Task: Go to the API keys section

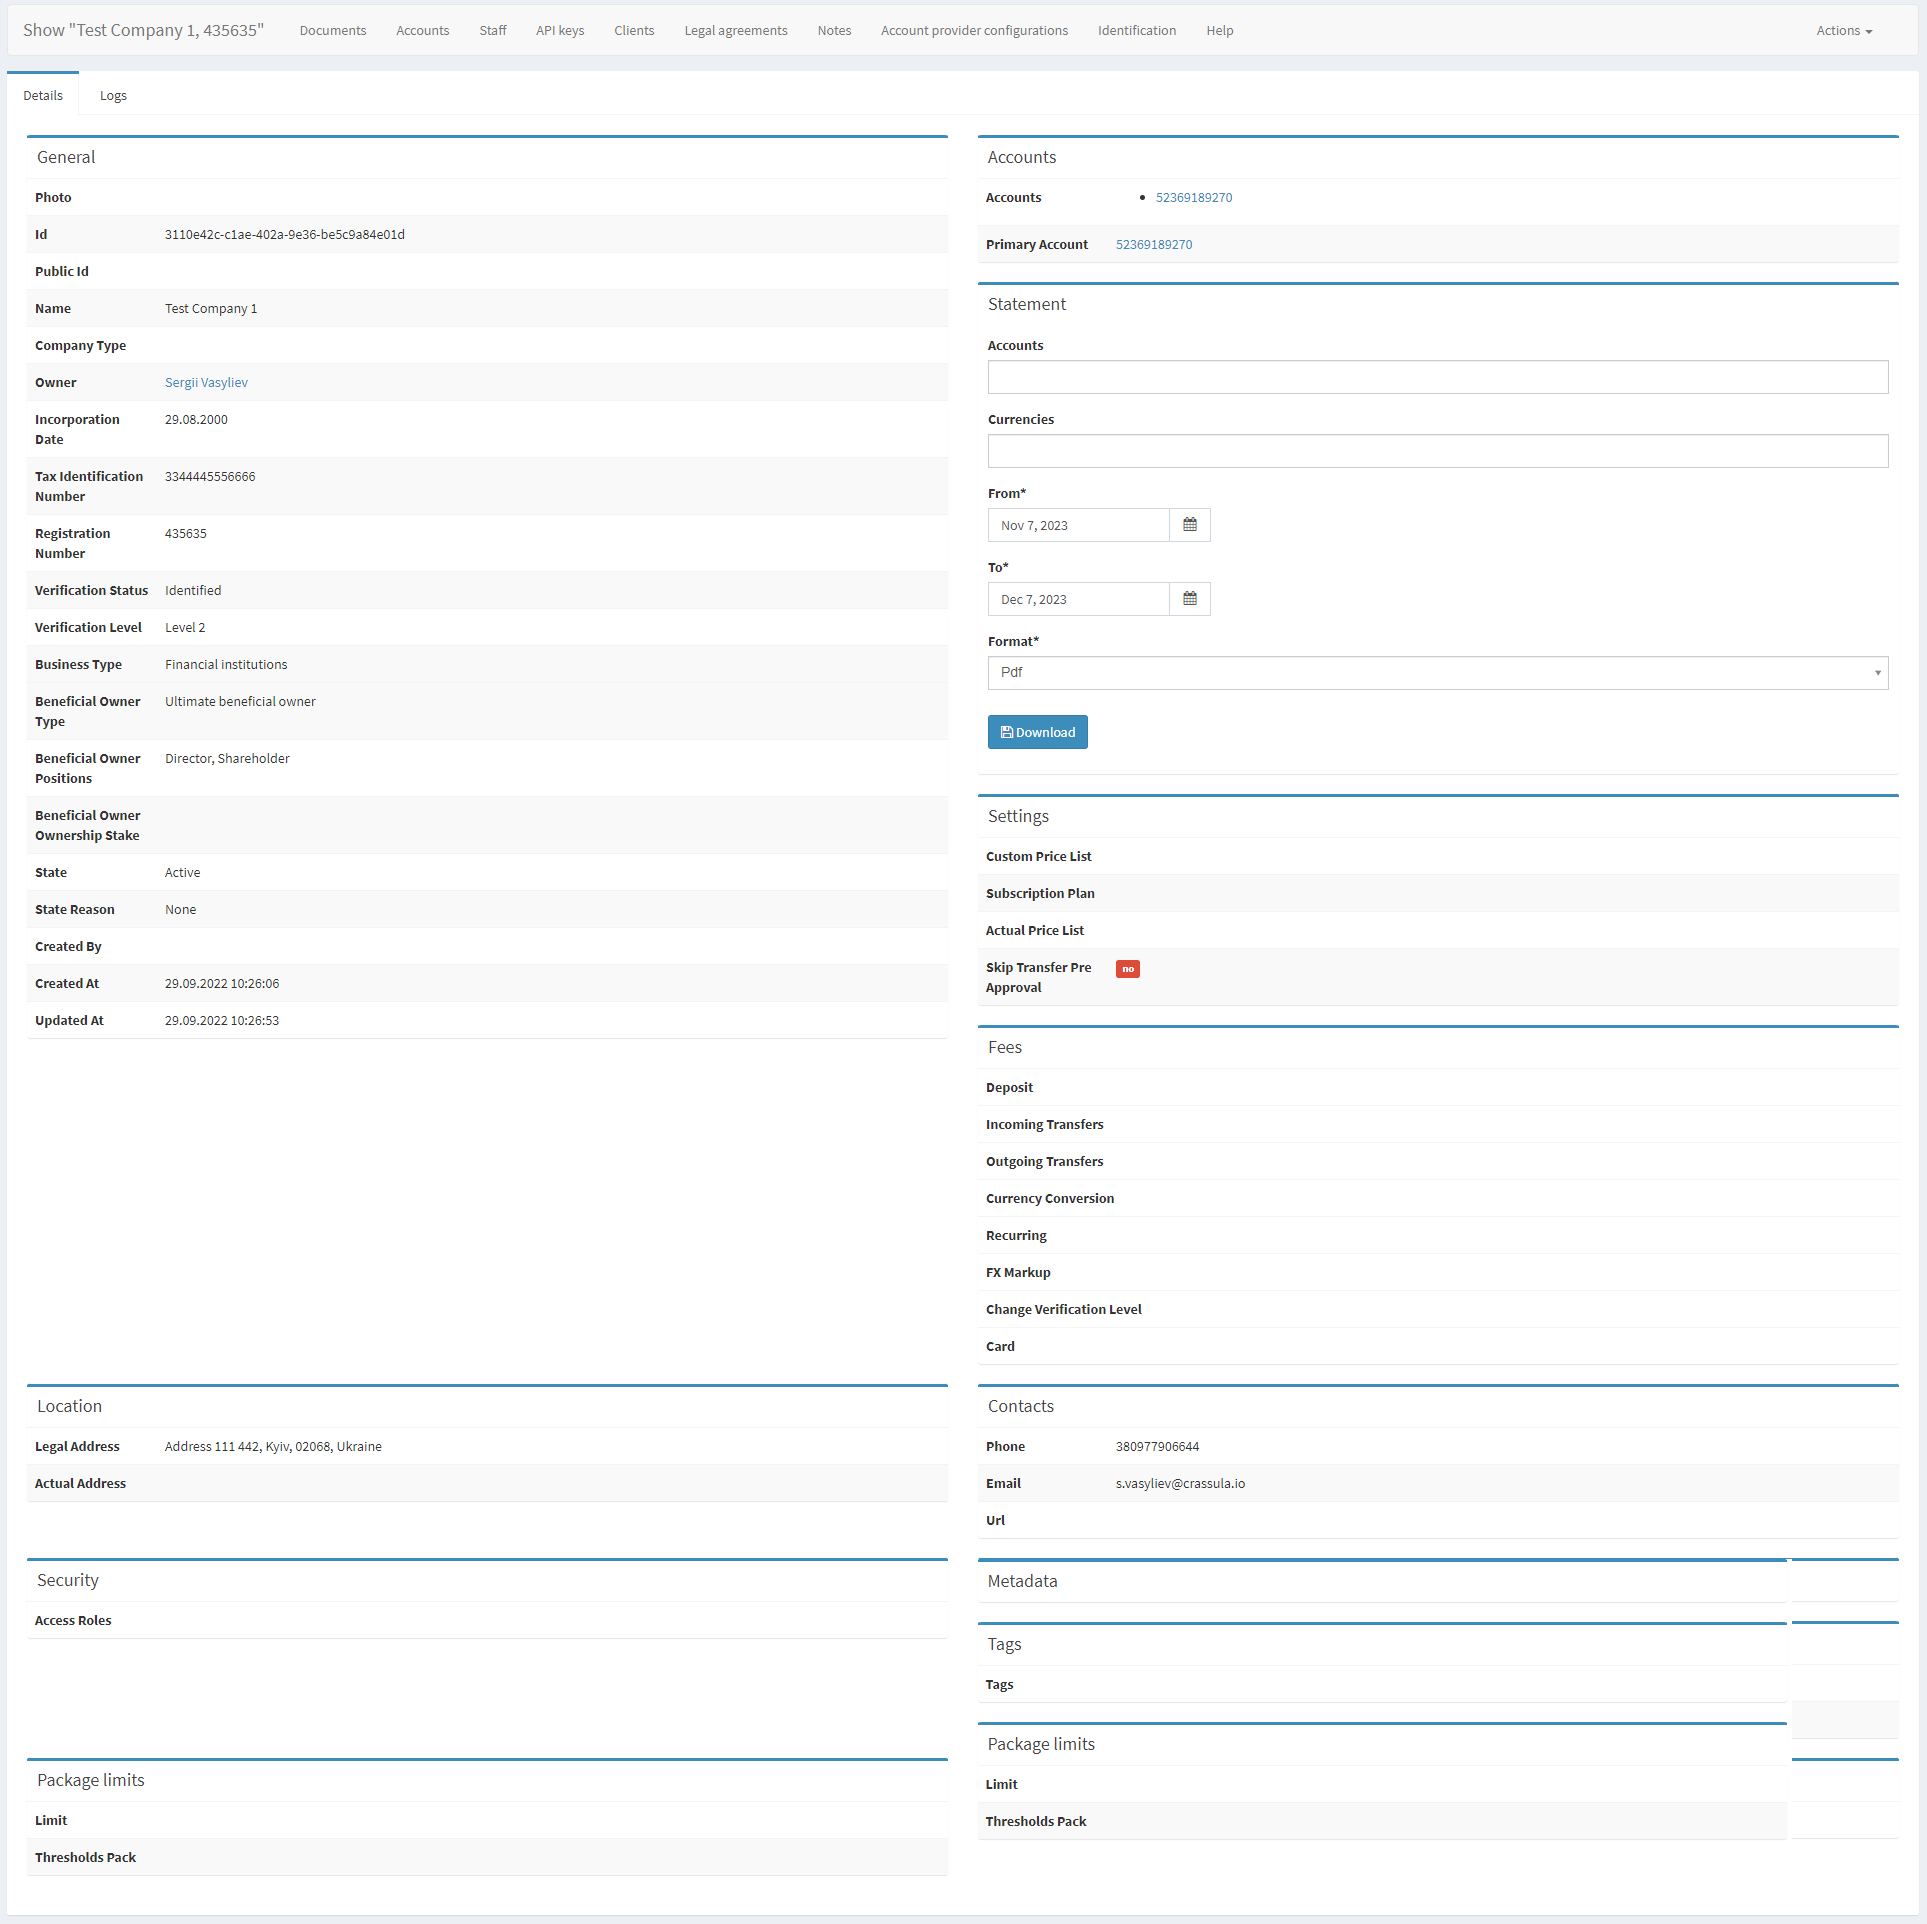Action: pyautogui.click(x=560, y=31)
